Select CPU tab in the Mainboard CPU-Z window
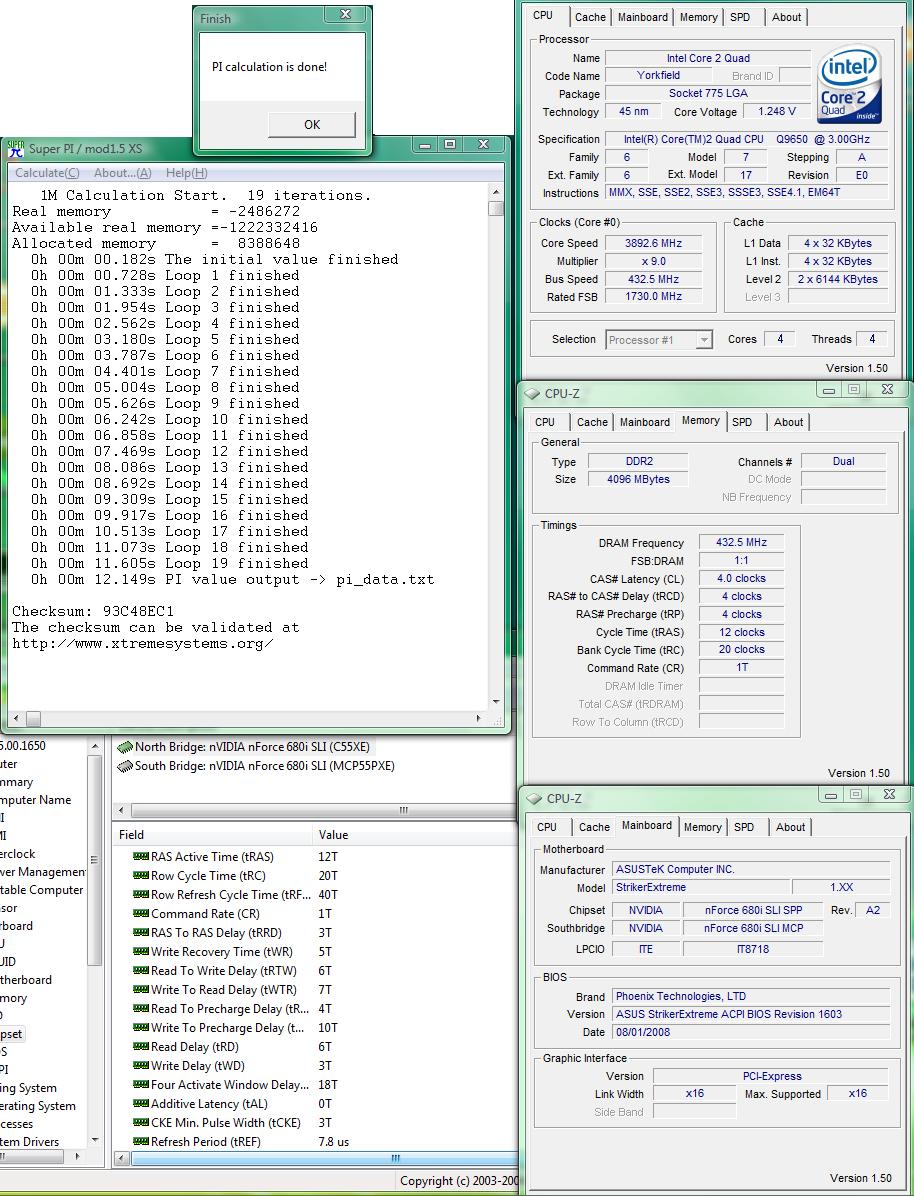This screenshot has height=1196, width=914. click(x=547, y=827)
